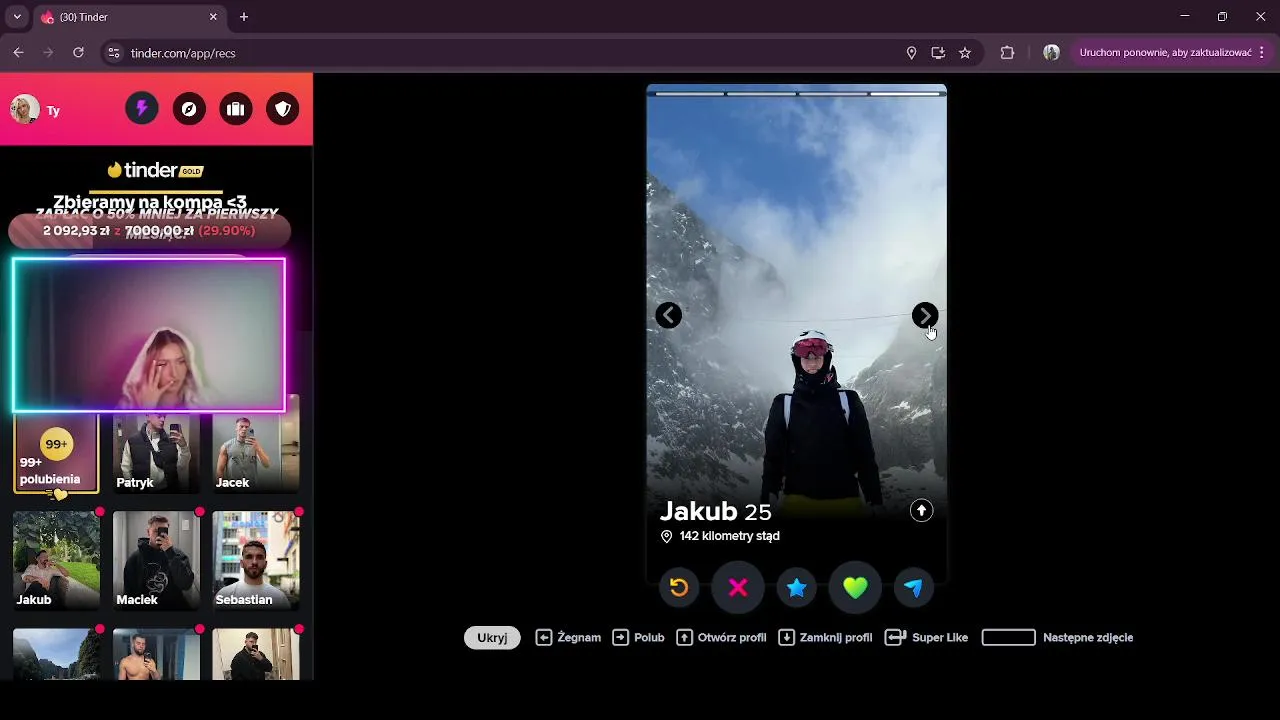Show previous photo with left chevron

(668, 316)
